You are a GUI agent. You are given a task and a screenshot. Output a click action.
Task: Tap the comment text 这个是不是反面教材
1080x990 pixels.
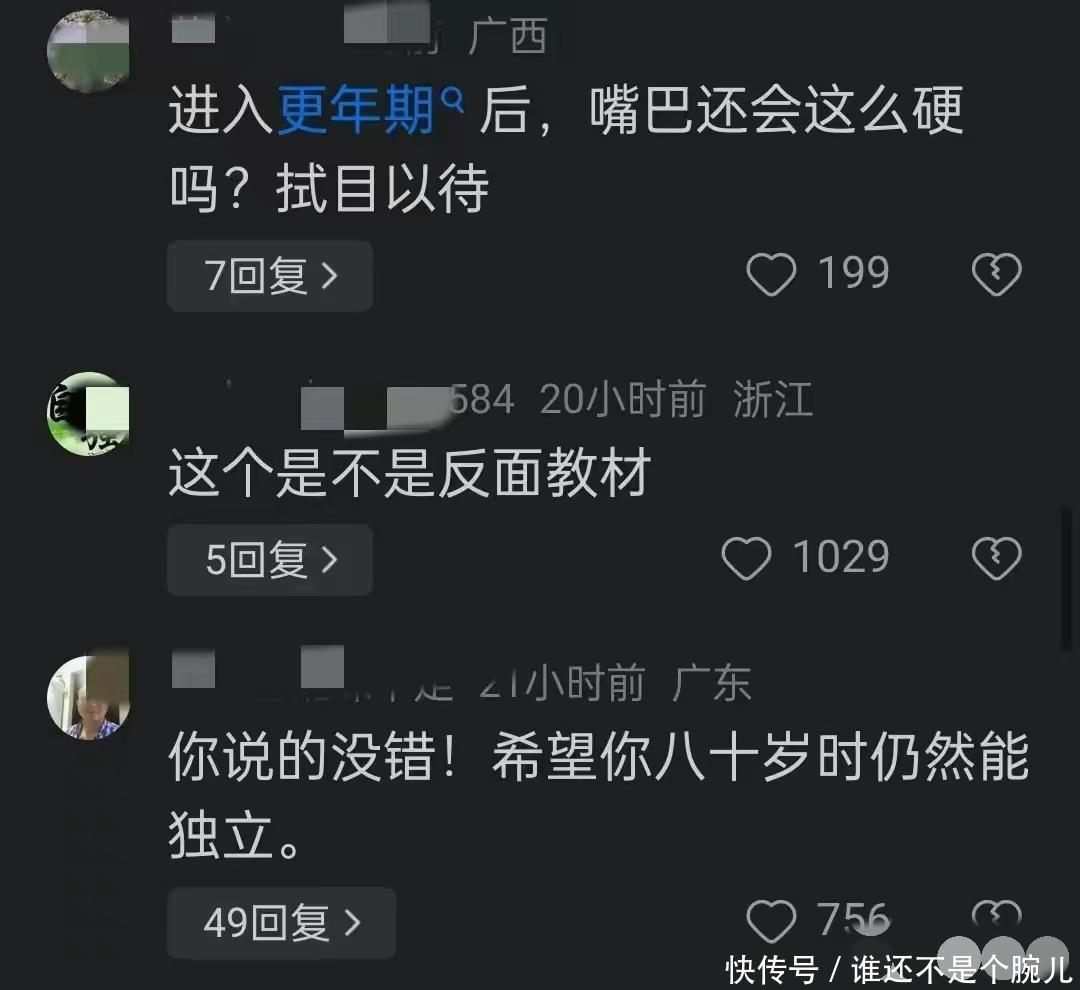tap(410, 473)
